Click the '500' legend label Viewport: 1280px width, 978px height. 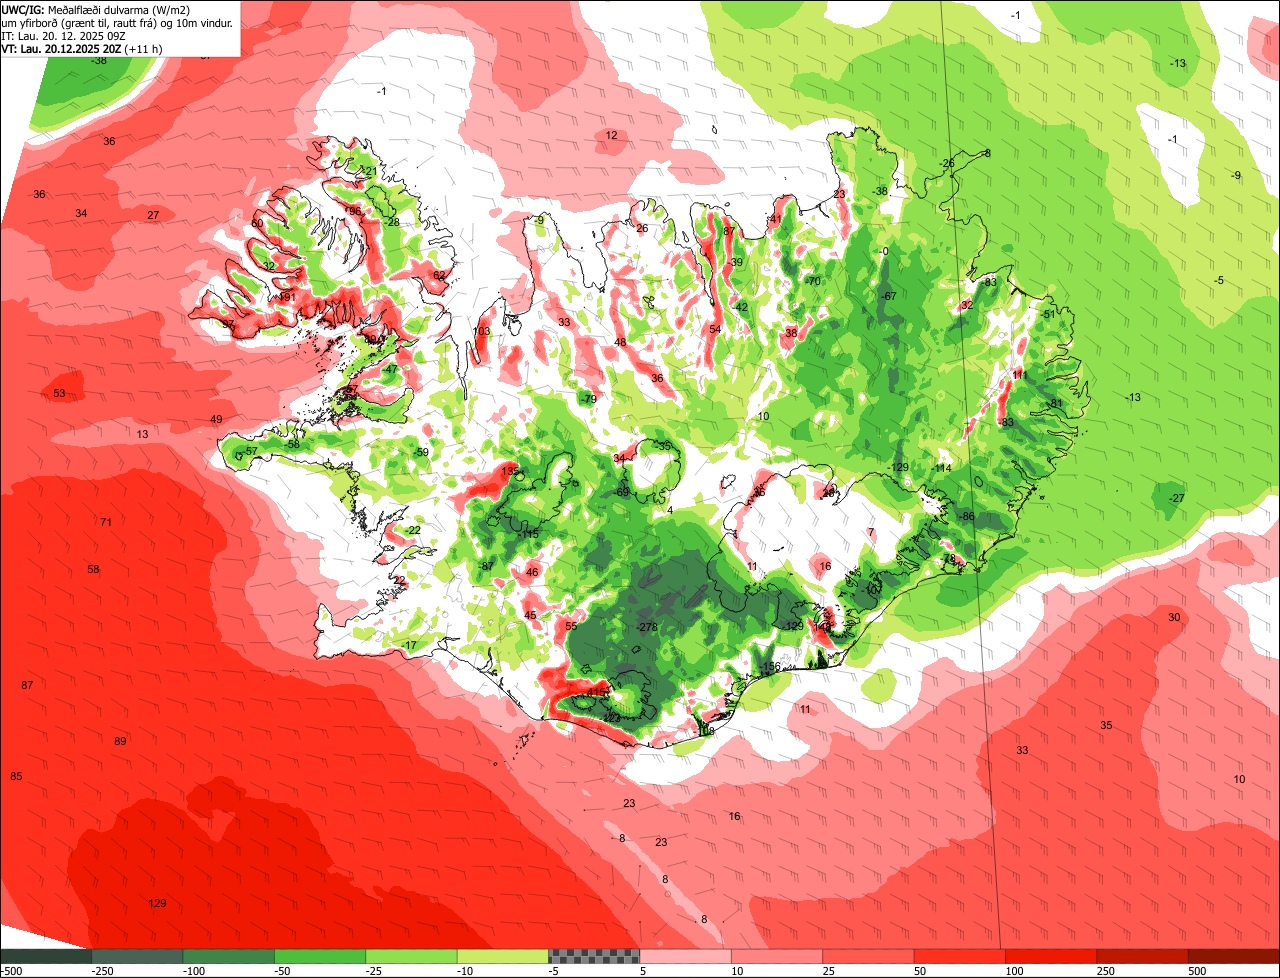pos(1197,971)
